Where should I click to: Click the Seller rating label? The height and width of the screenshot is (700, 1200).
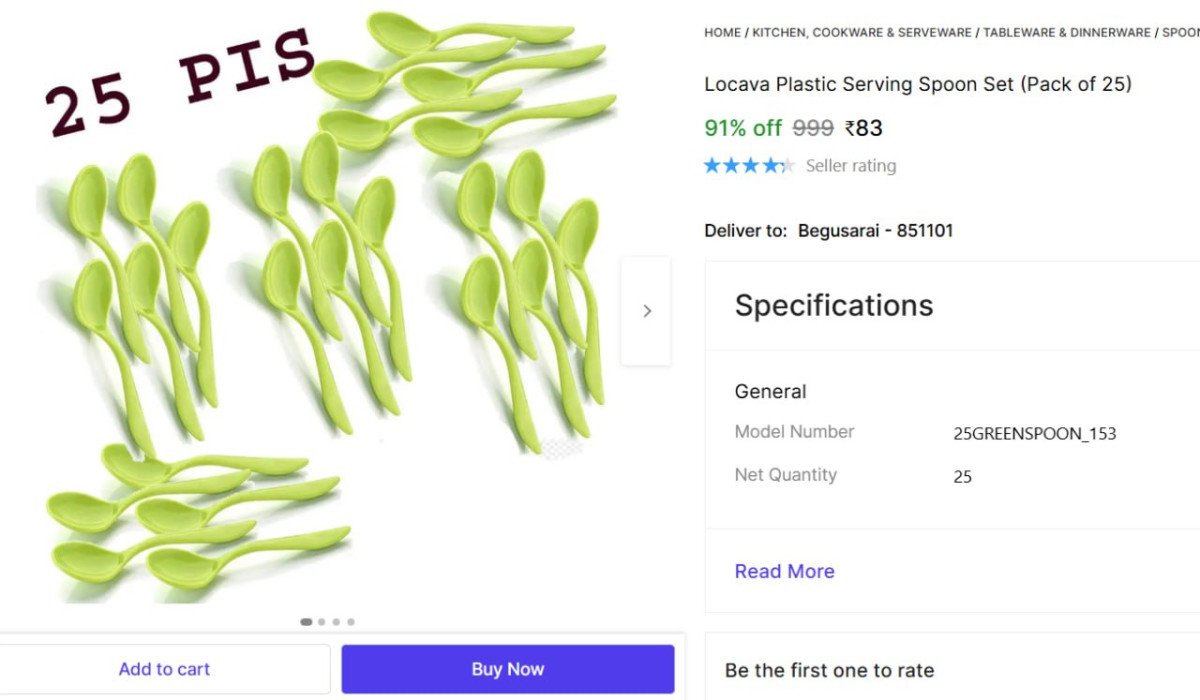(851, 166)
